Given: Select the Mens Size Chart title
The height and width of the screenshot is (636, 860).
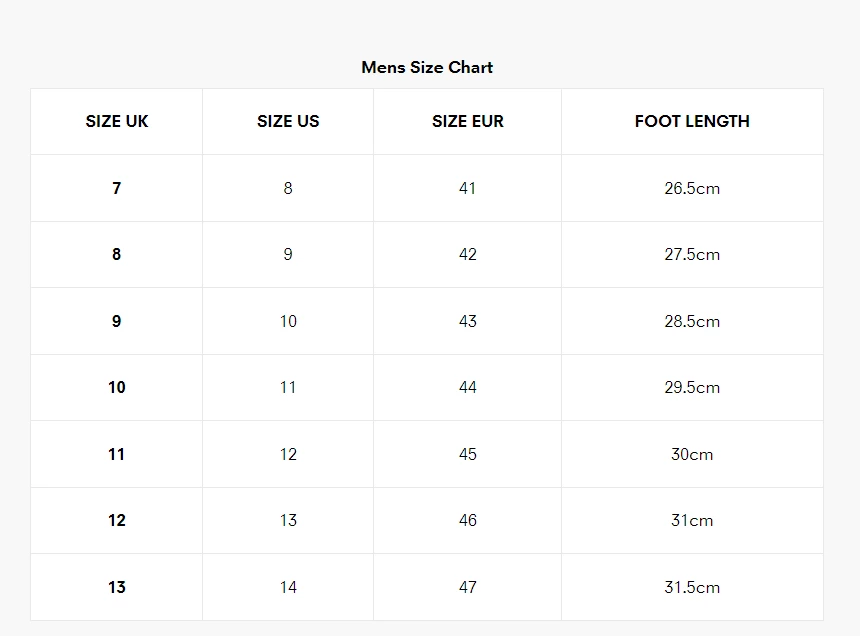Looking at the screenshot, I should click(427, 67).
